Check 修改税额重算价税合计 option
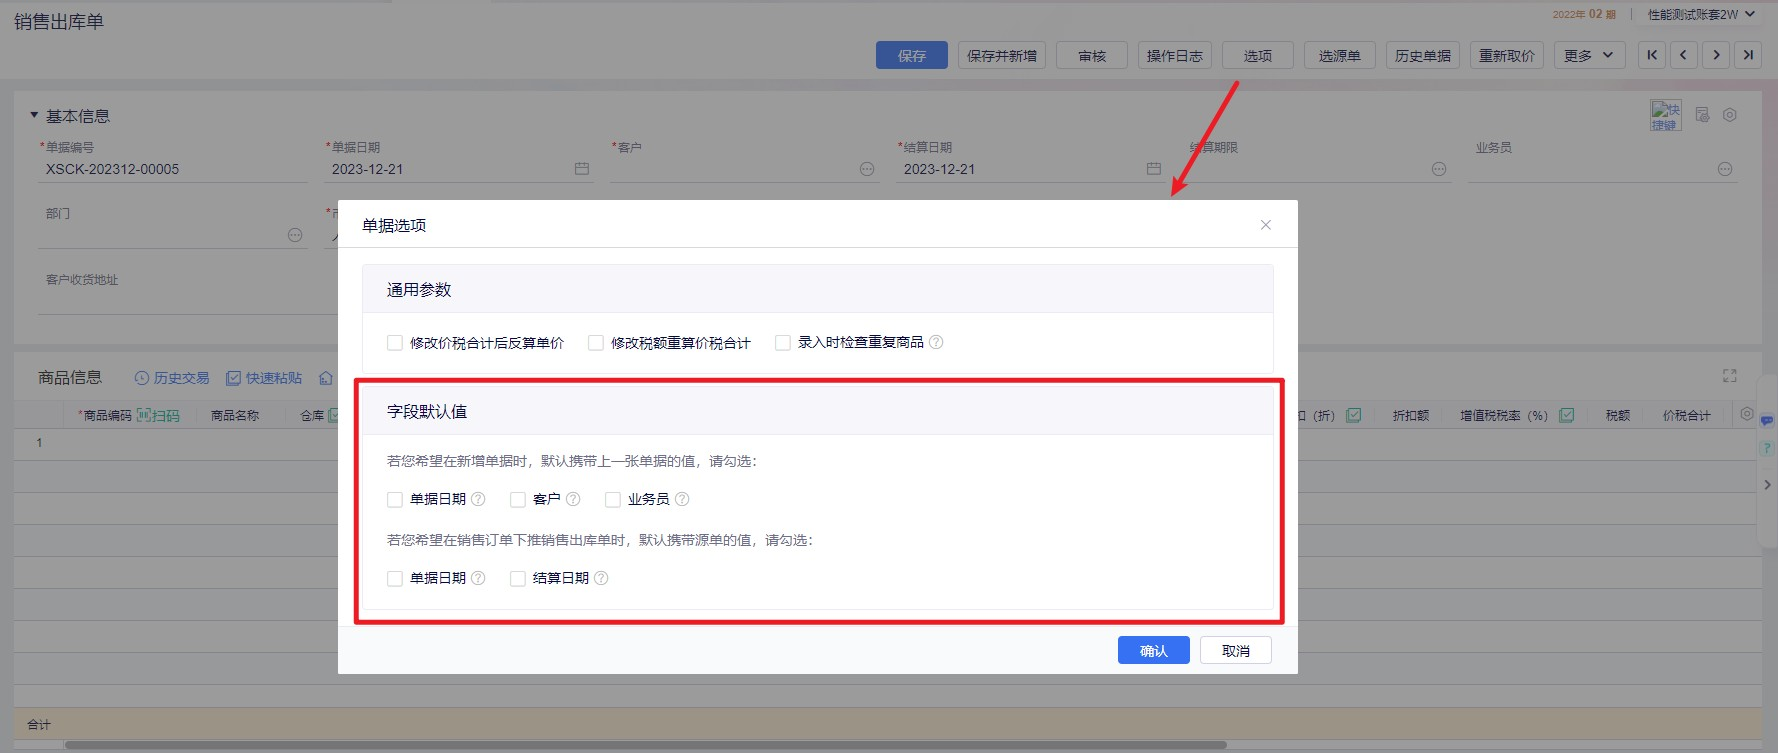The height and width of the screenshot is (753, 1778). point(596,343)
